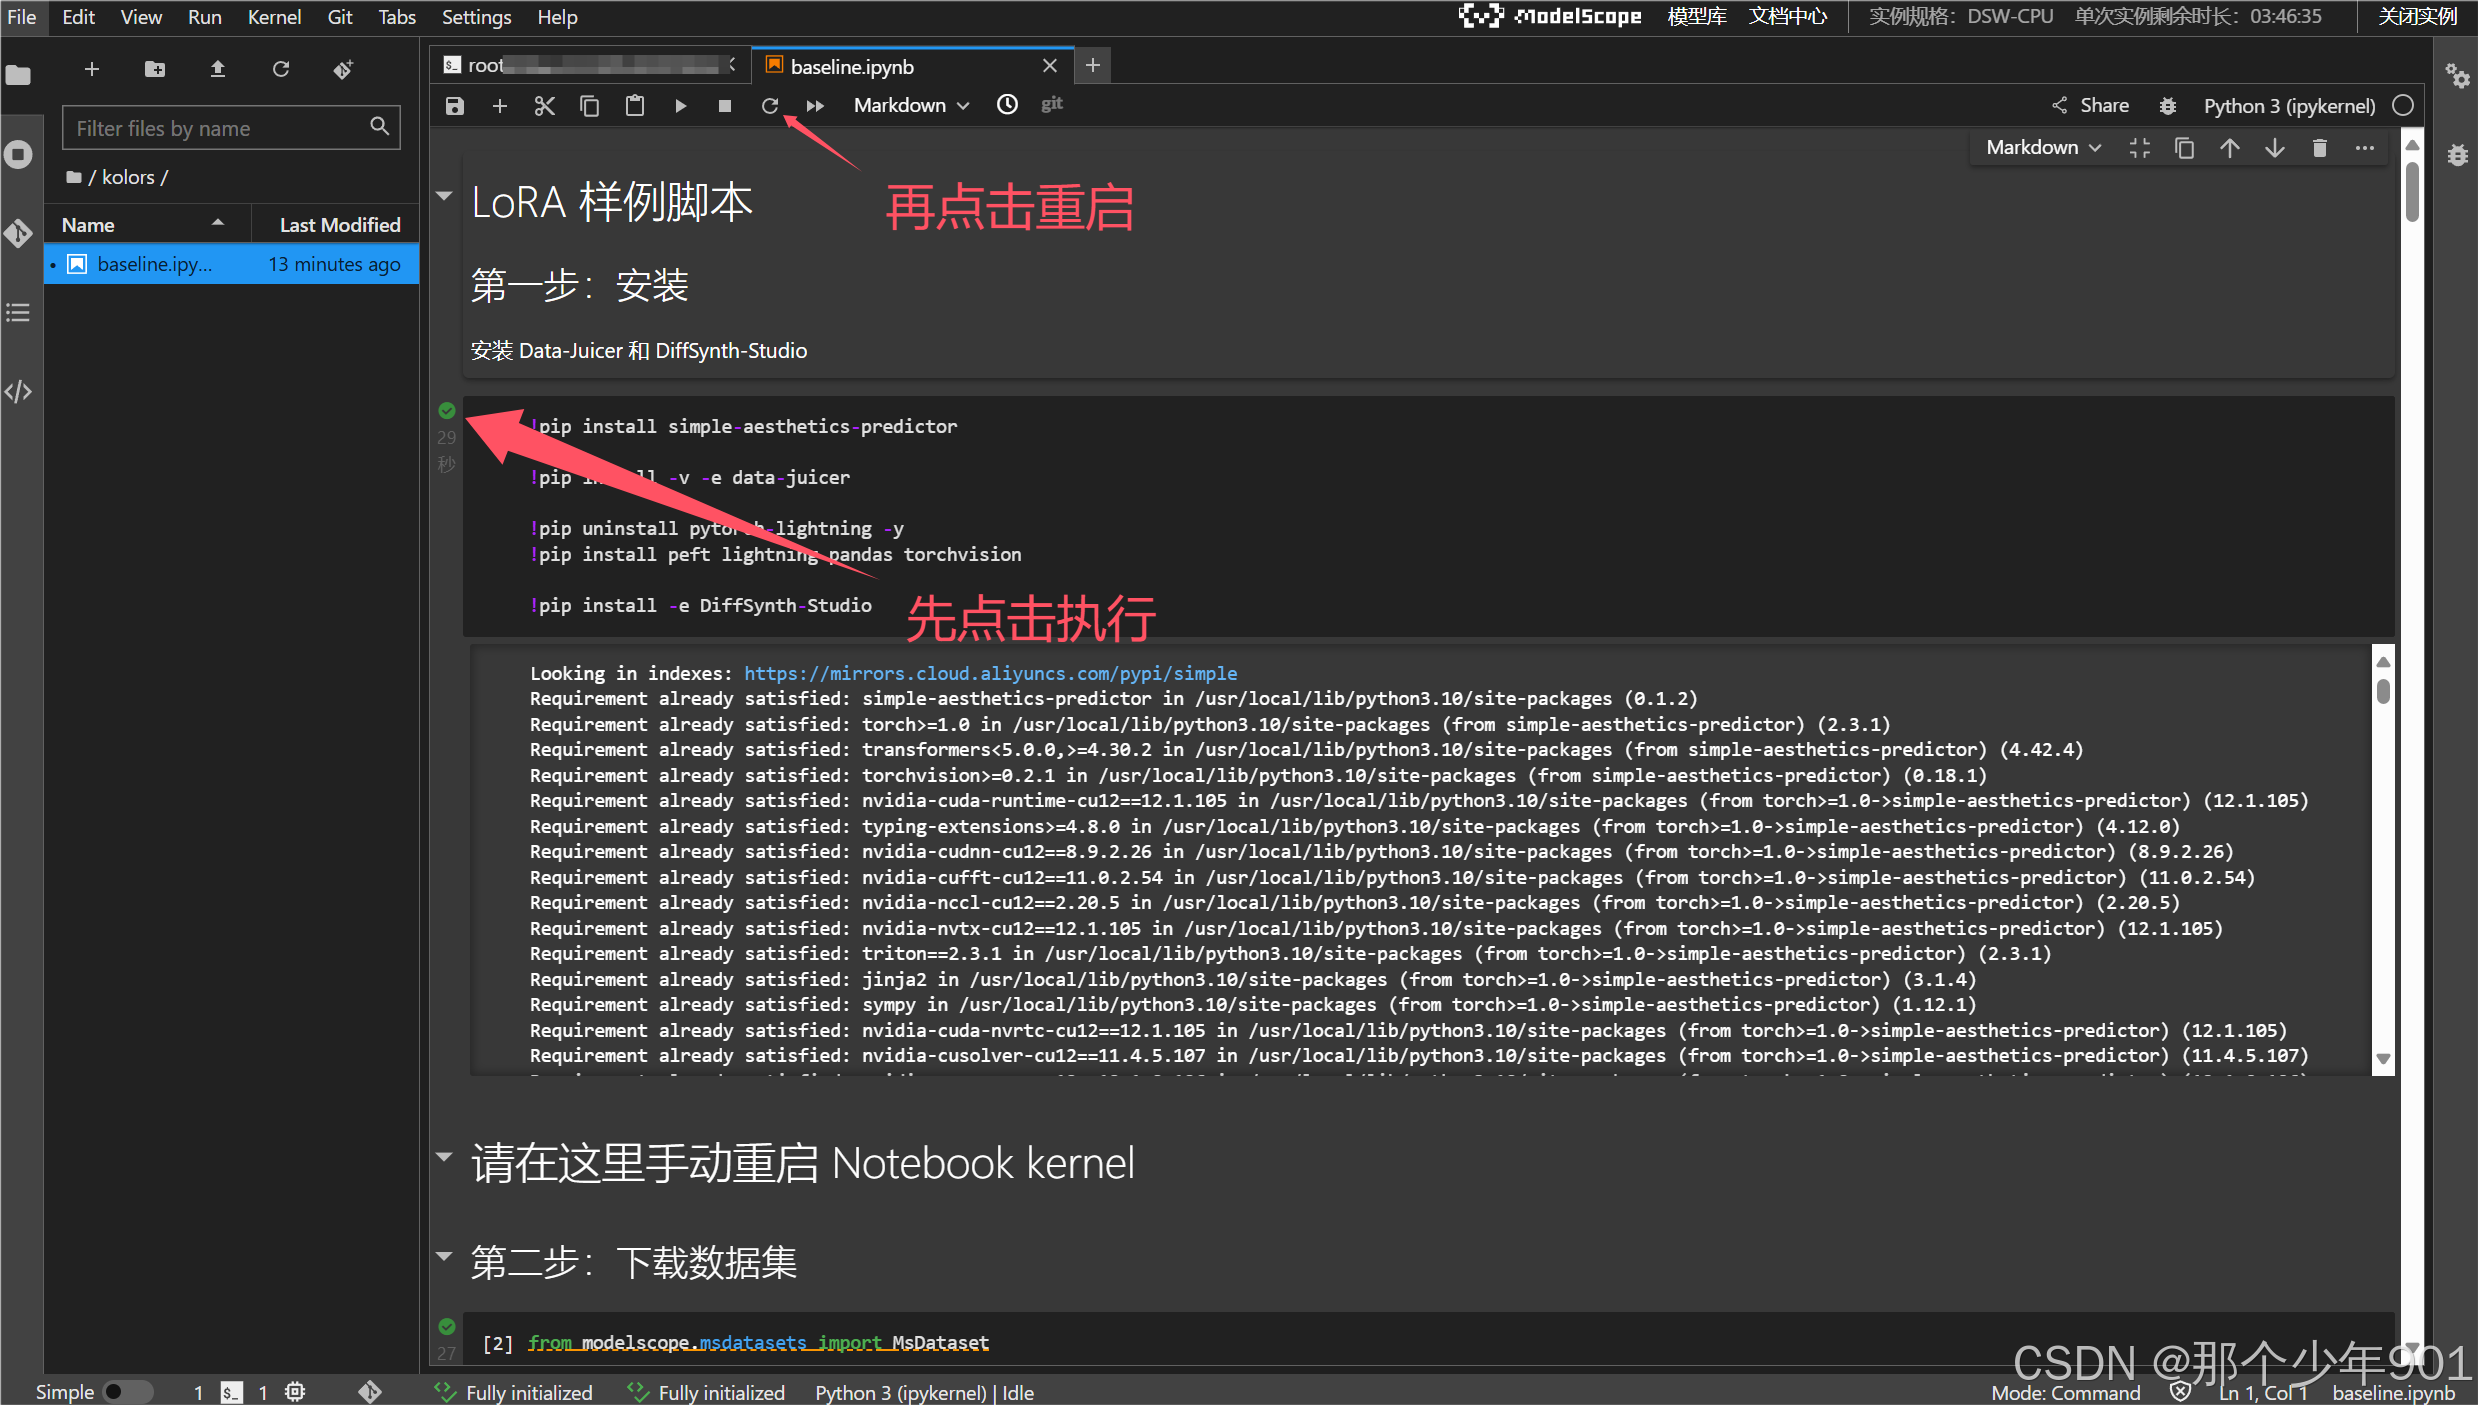
Task: Toggle Simple interface mode switch
Action: click(x=128, y=1392)
